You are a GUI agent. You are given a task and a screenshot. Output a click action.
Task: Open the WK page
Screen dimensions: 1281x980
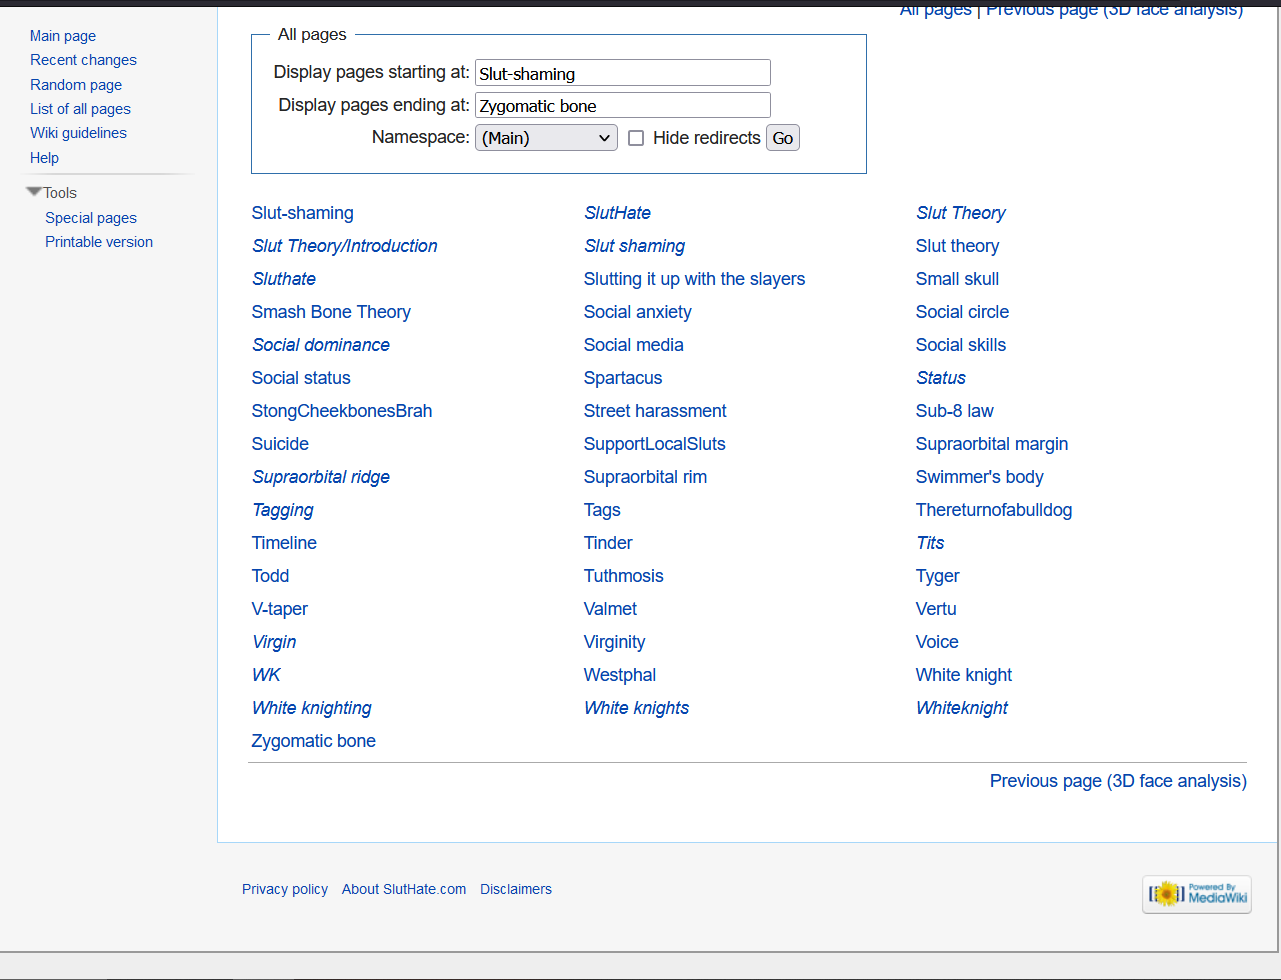[266, 675]
